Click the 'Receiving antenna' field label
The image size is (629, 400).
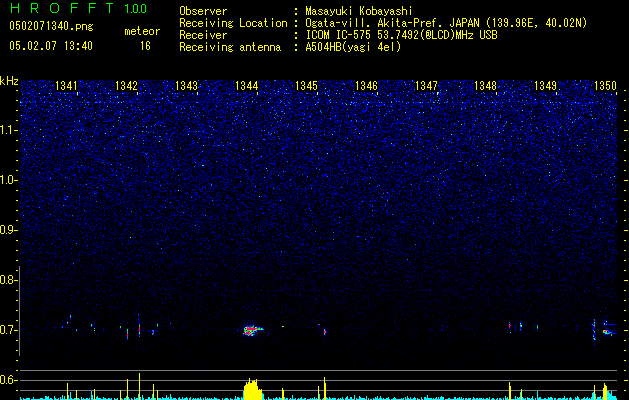230,47
